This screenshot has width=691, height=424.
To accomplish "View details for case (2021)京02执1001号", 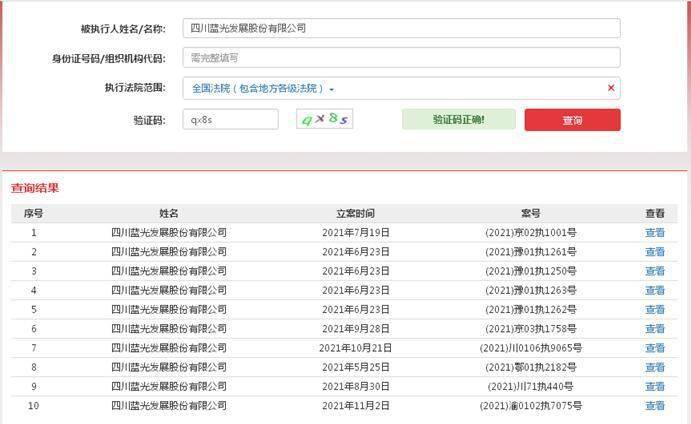I will tap(654, 233).
